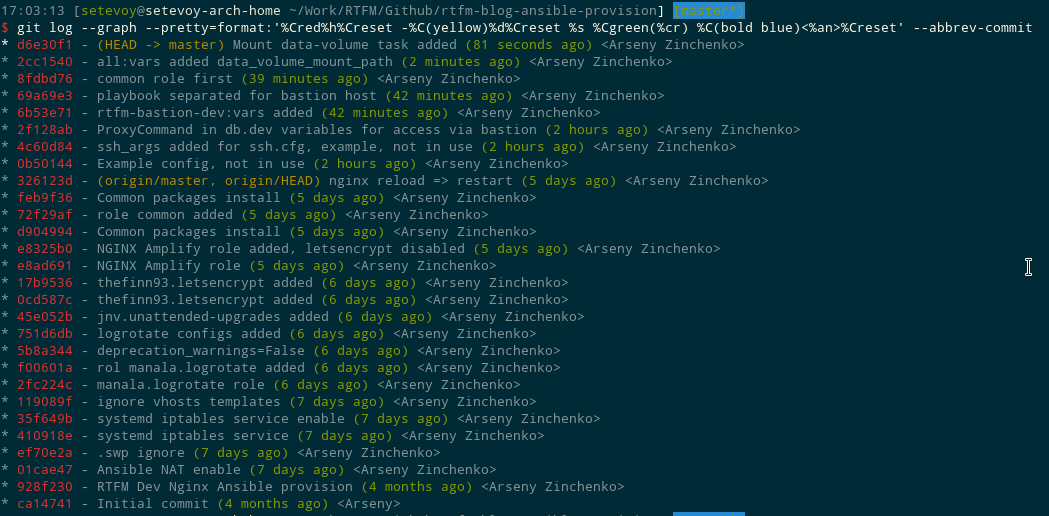Click commit hash ca14741
This screenshot has height=516, width=1049.
[45, 503]
